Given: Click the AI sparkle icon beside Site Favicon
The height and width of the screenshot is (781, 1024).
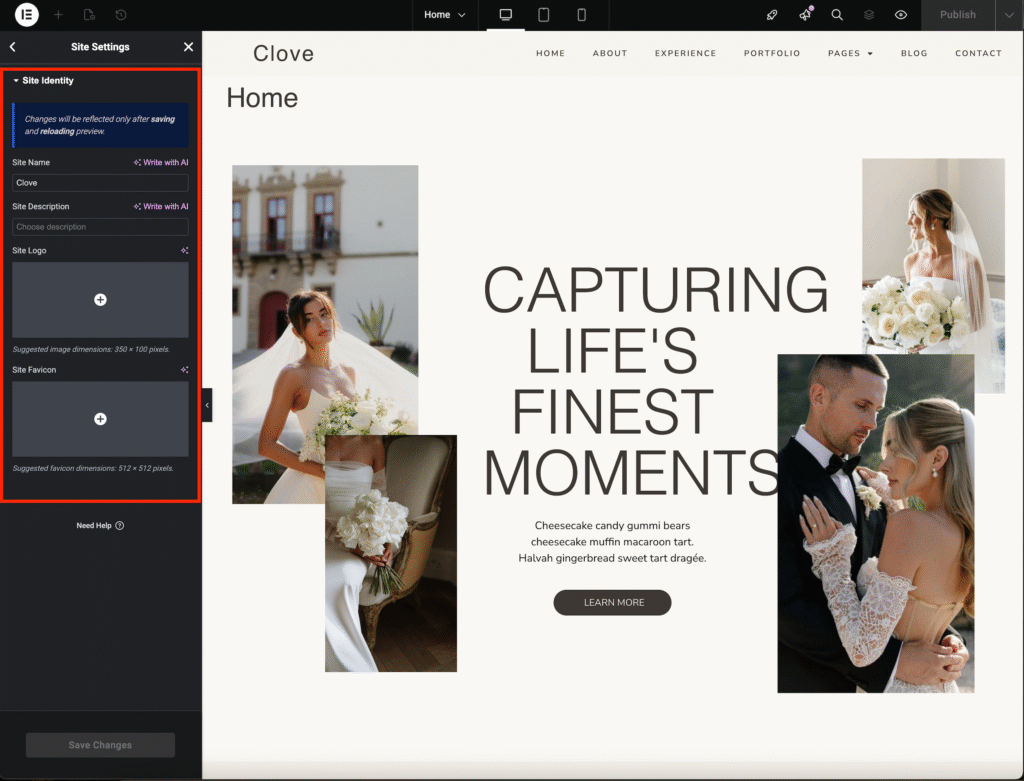Looking at the screenshot, I should coord(184,370).
